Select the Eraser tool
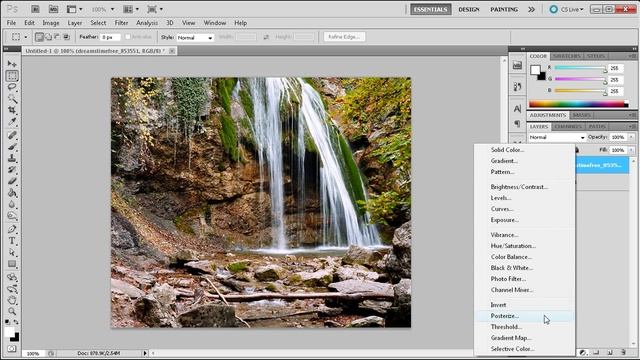The width and height of the screenshot is (640, 360). point(12,181)
